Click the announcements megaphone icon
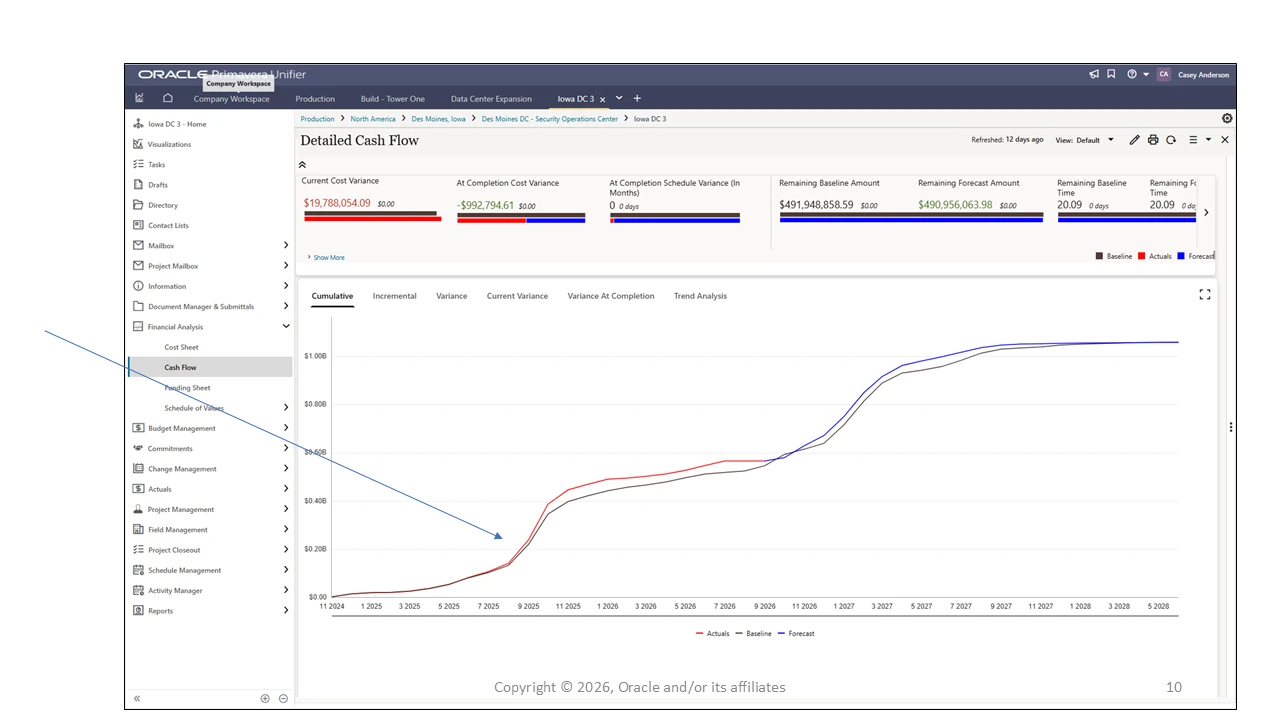This screenshot has height=720, width=1280. pos(1094,74)
